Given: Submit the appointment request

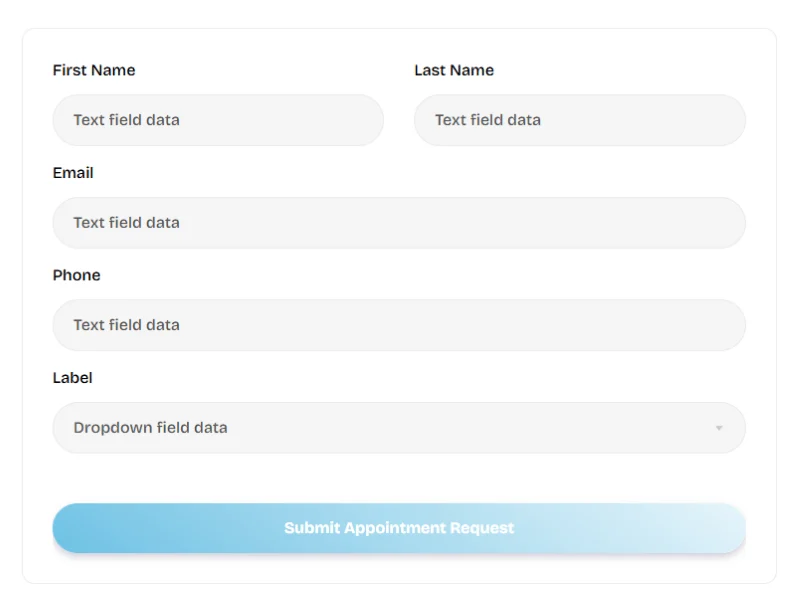Looking at the screenshot, I should click(399, 528).
